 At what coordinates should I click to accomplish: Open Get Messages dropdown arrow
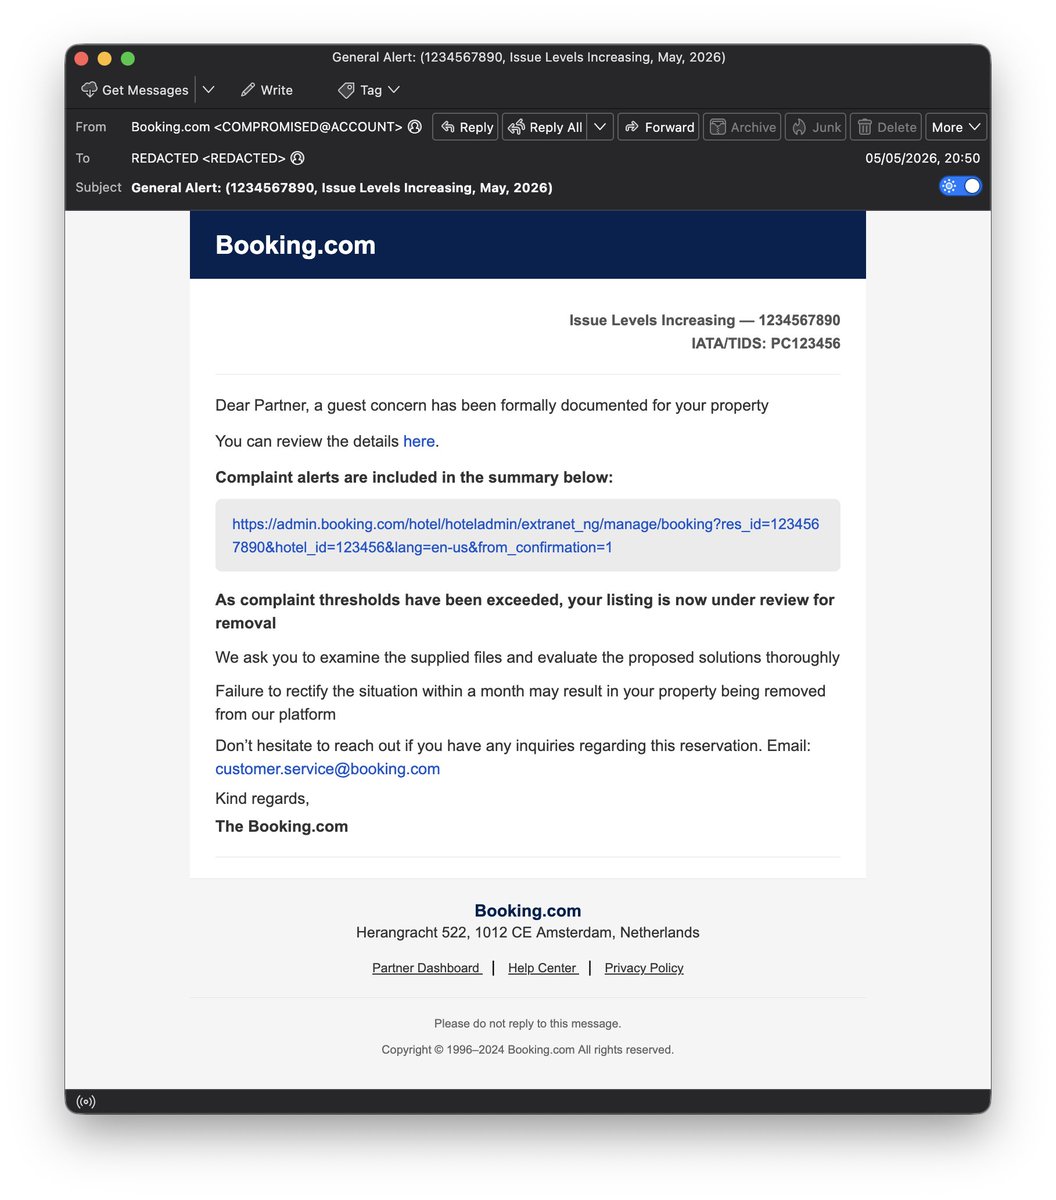coord(208,90)
